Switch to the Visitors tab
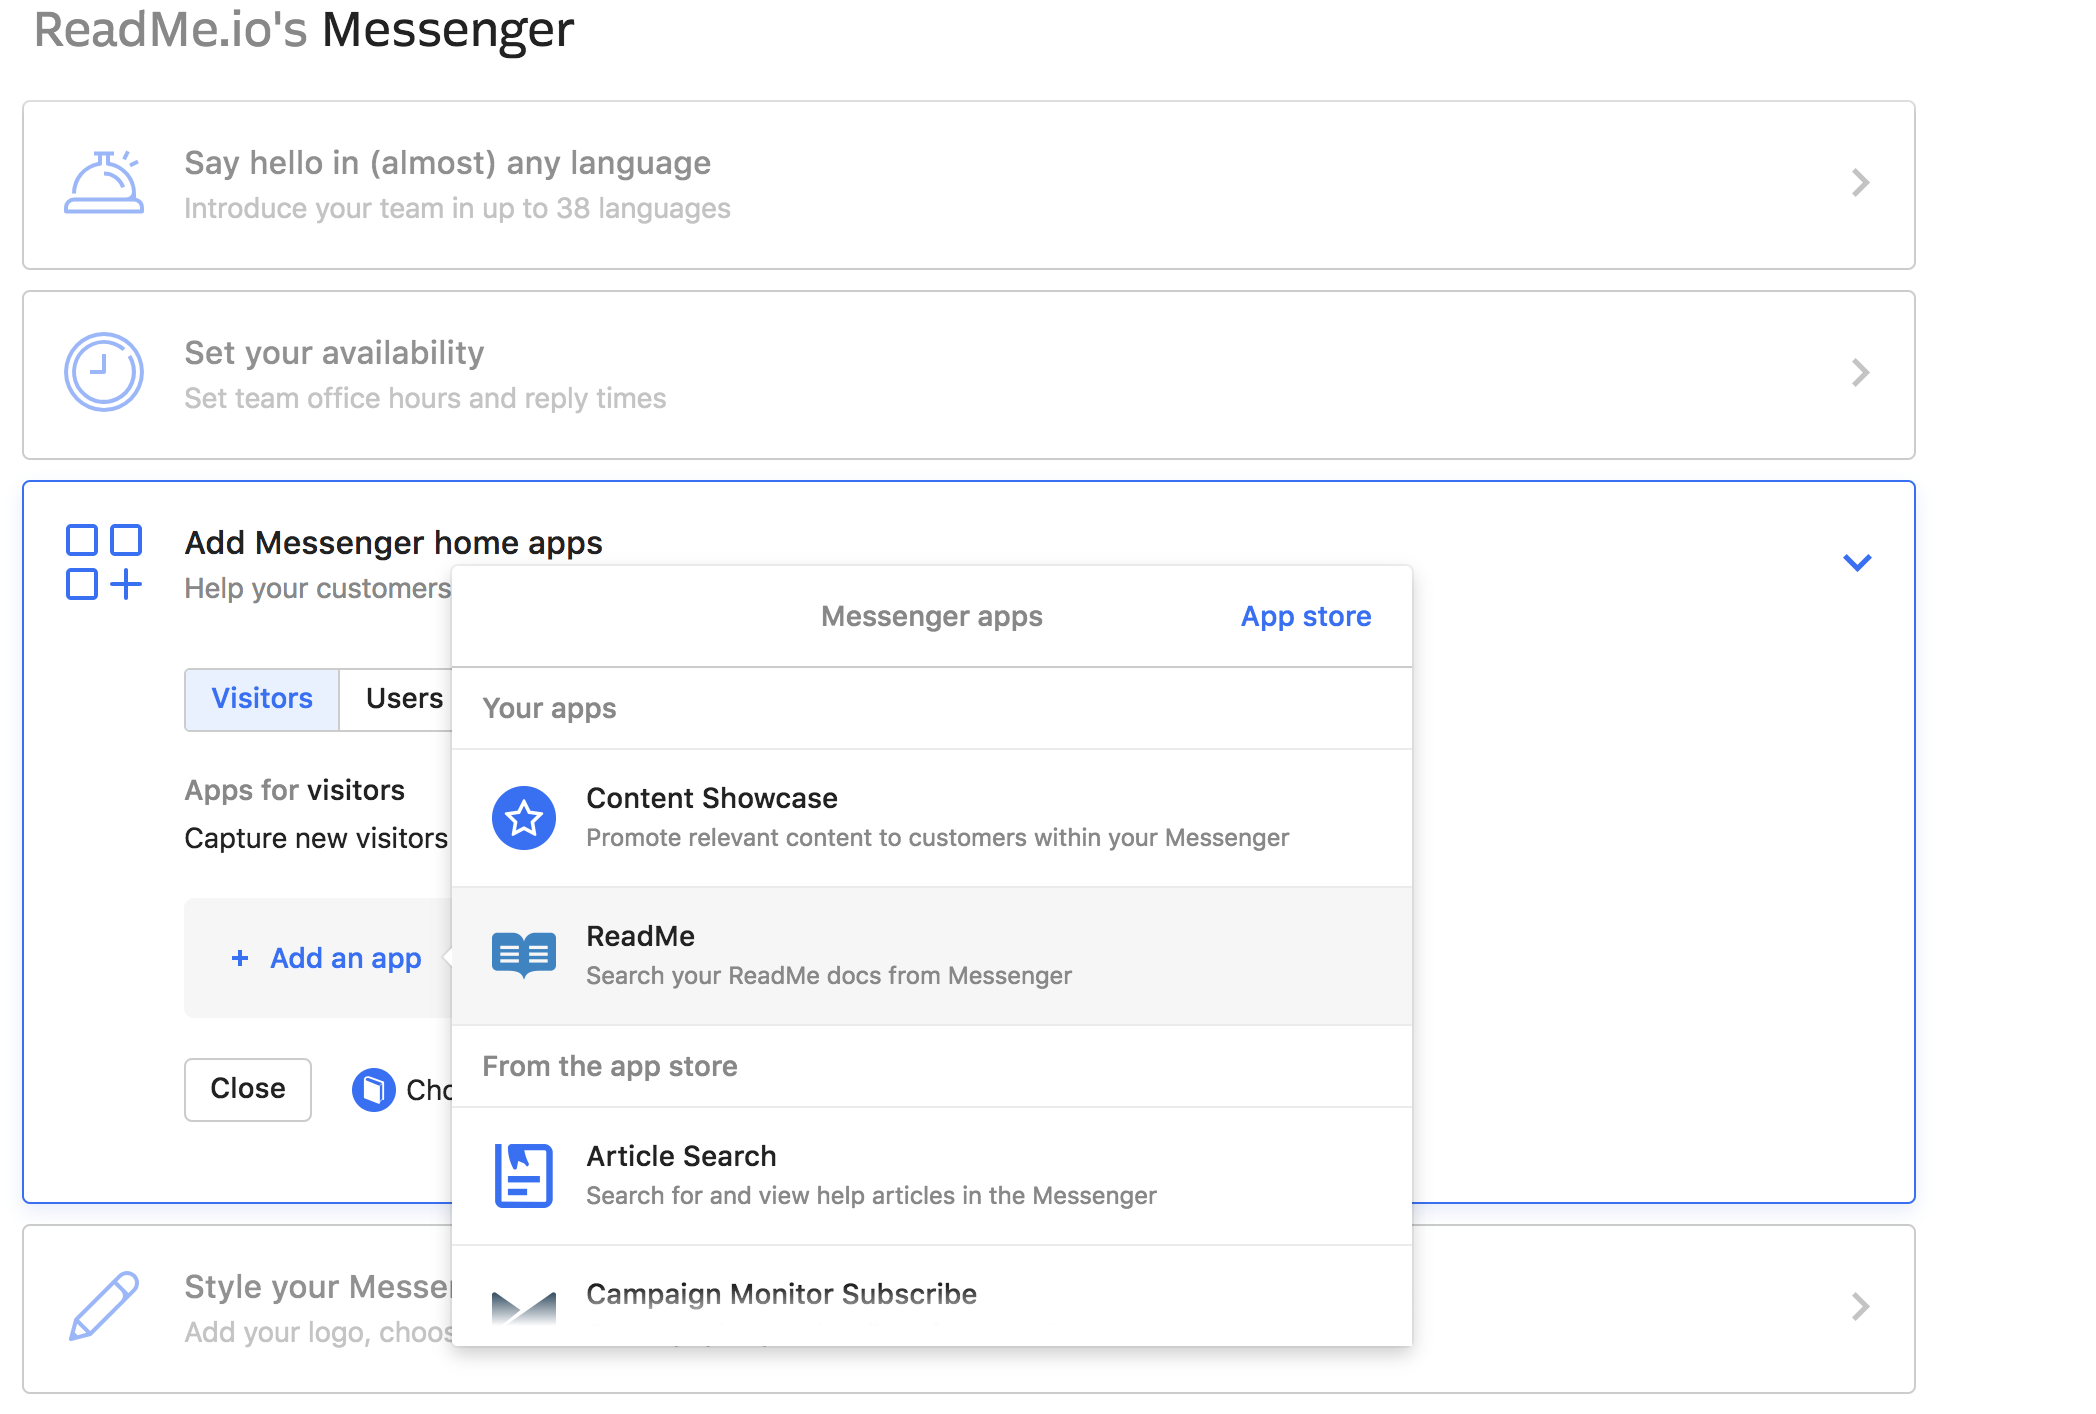The image size is (2096, 1414). tap(262, 699)
